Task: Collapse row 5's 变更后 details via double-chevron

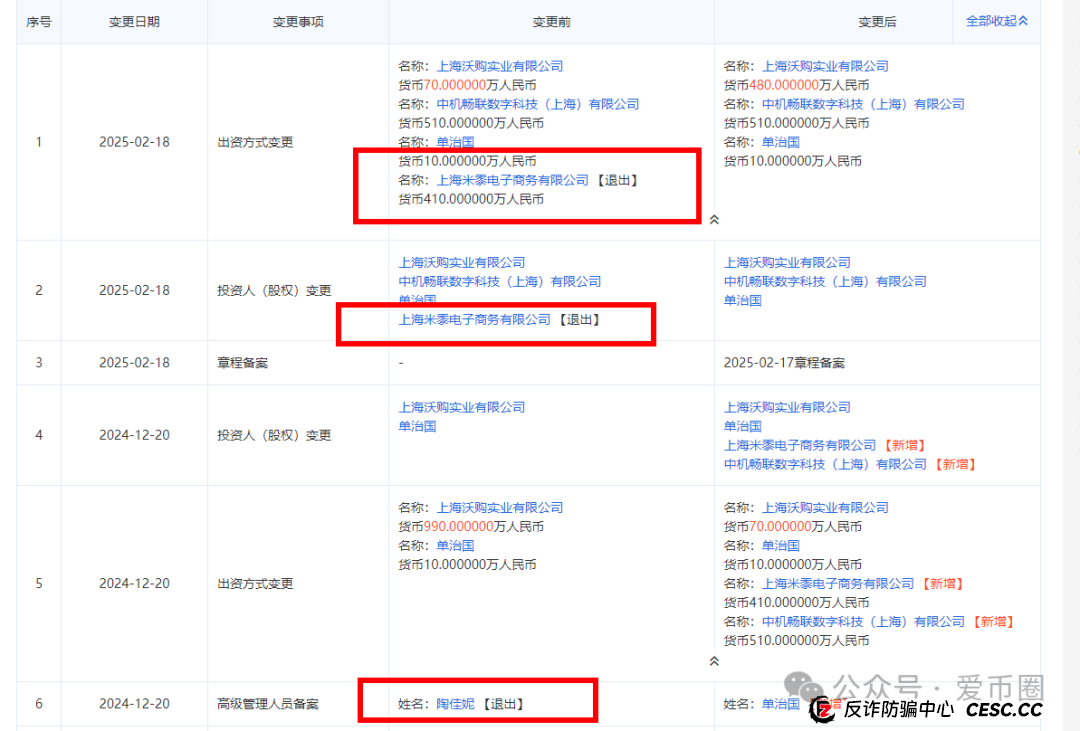Action: [x=715, y=661]
